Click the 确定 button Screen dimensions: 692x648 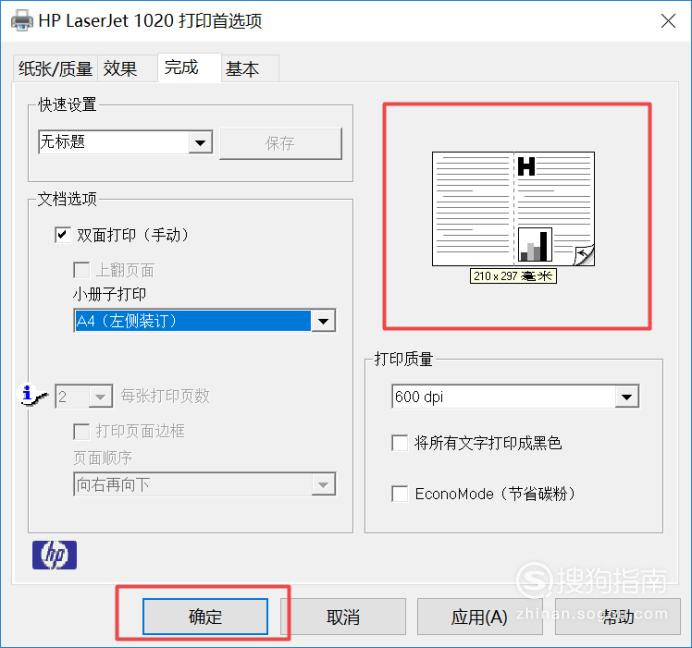(205, 616)
